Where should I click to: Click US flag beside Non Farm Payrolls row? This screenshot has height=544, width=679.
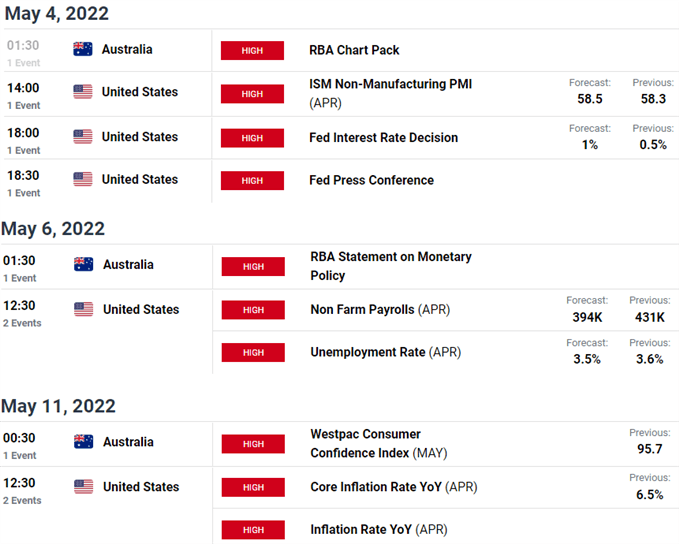click(84, 309)
